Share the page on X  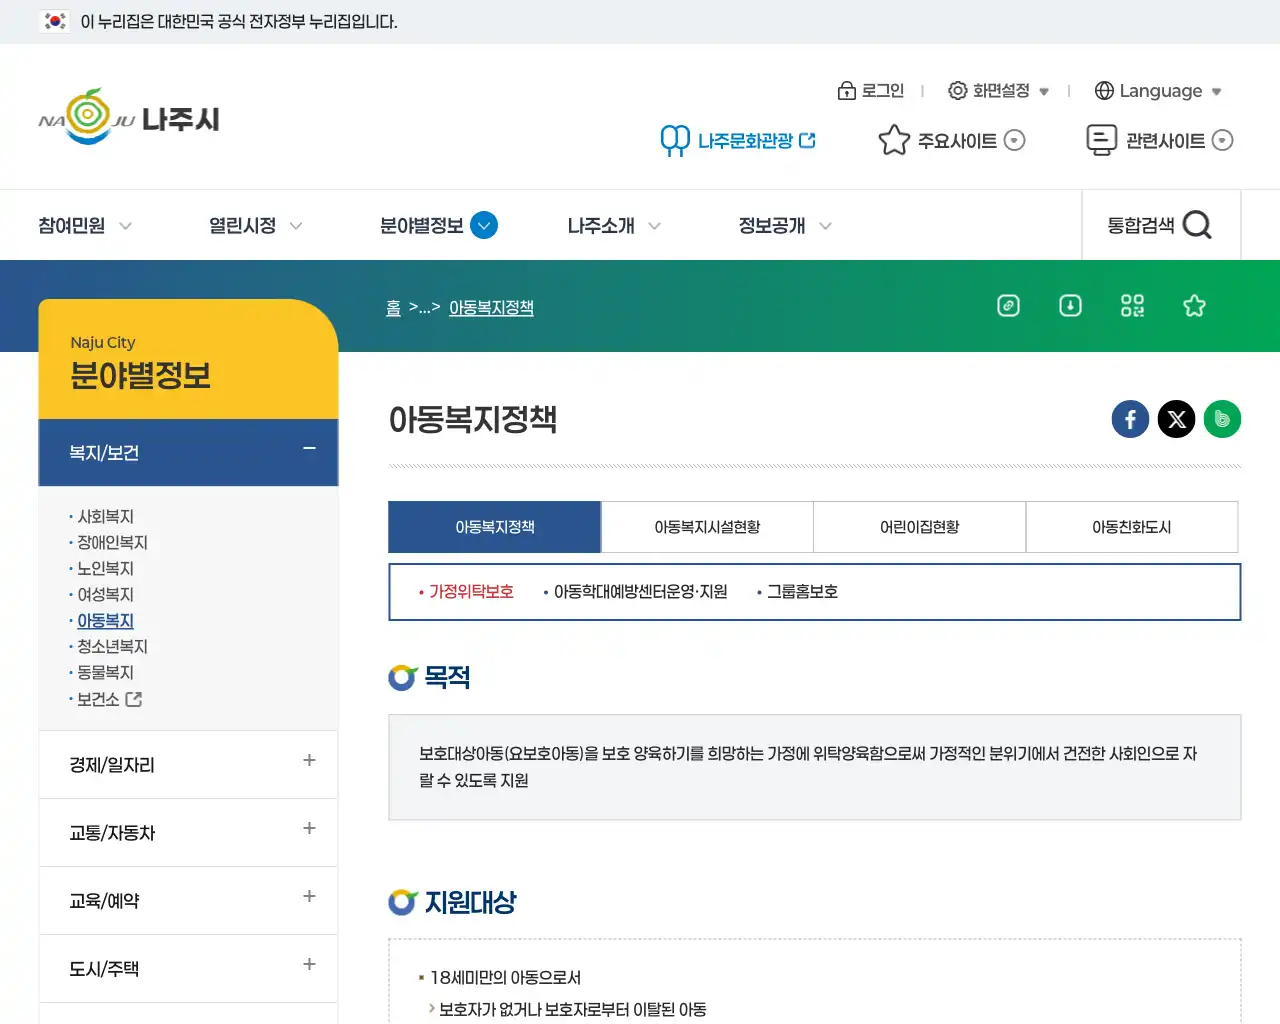click(1176, 419)
